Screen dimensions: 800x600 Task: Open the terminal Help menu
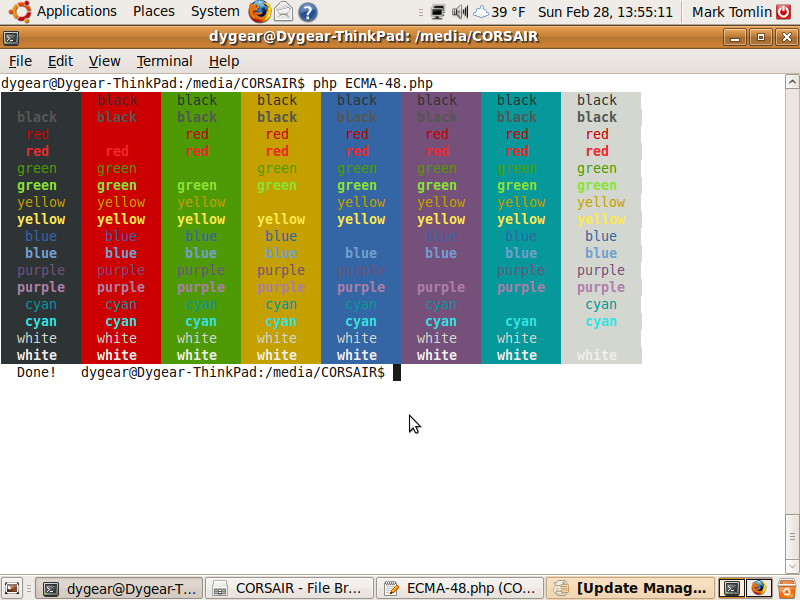[x=224, y=61]
